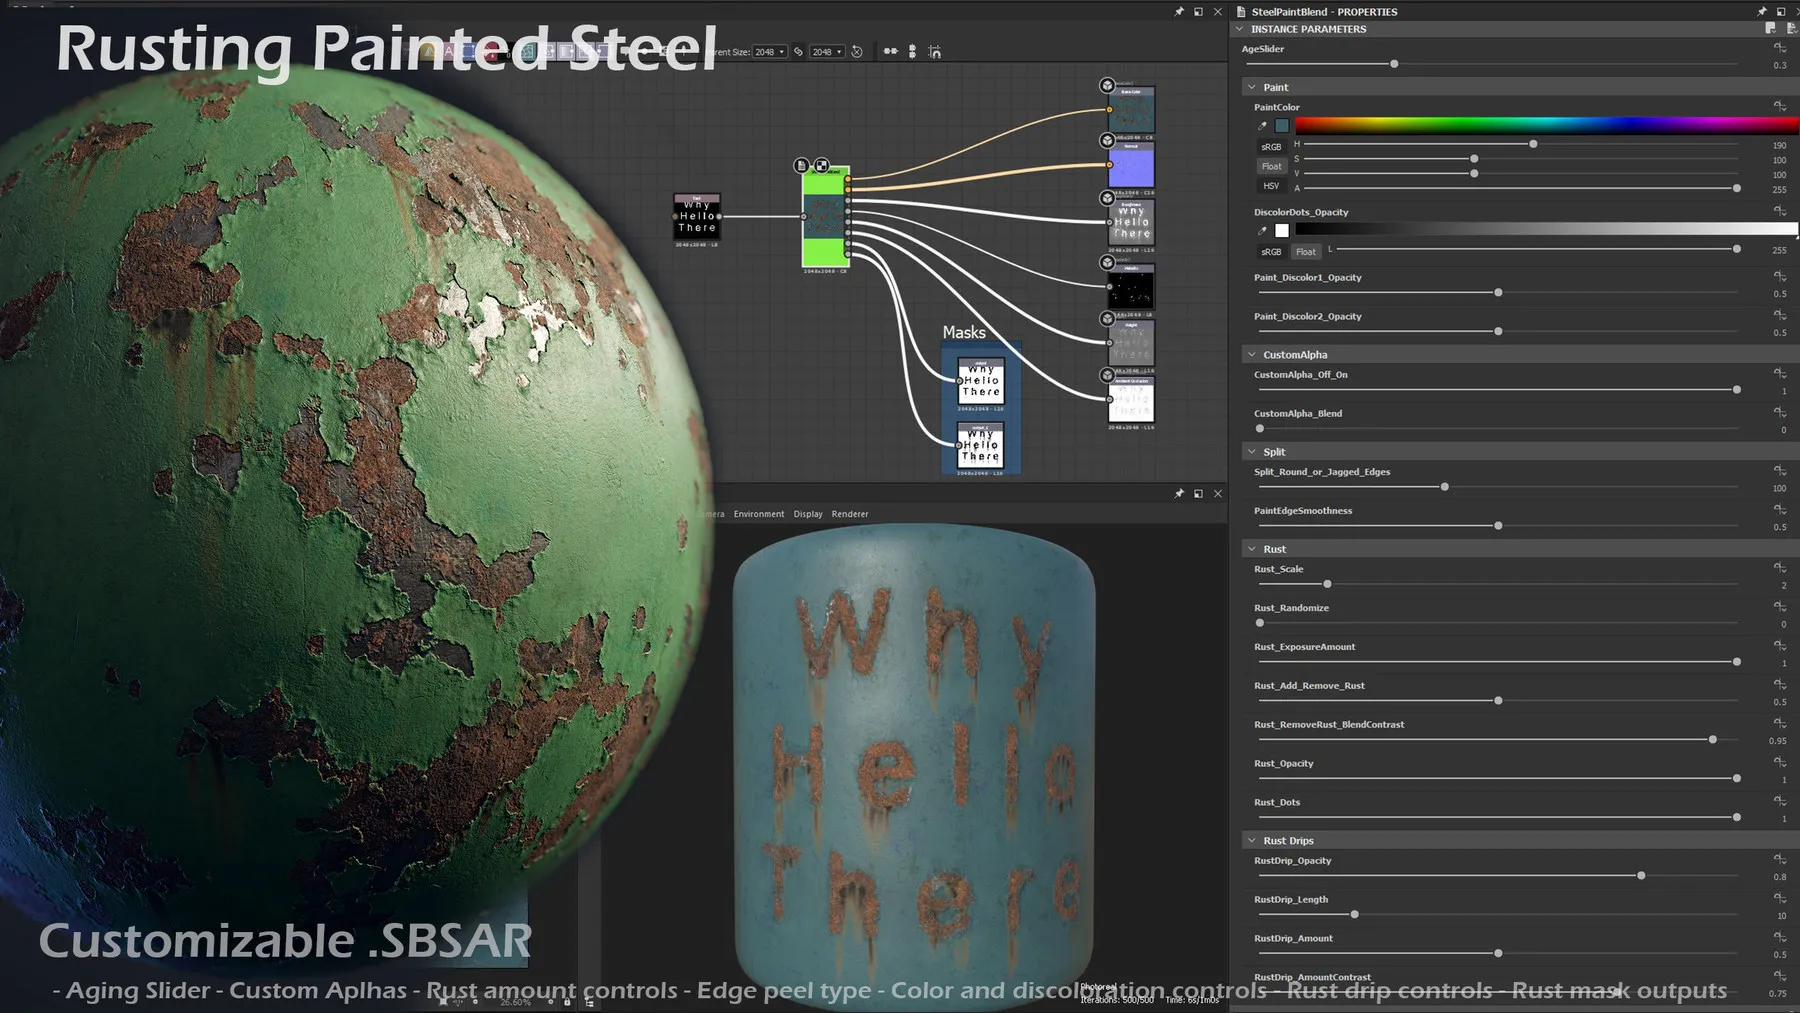The width and height of the screenshot is (1800, 1013).
Task: Click the horizontal node alignment icon
Action: tap(890, 51)
